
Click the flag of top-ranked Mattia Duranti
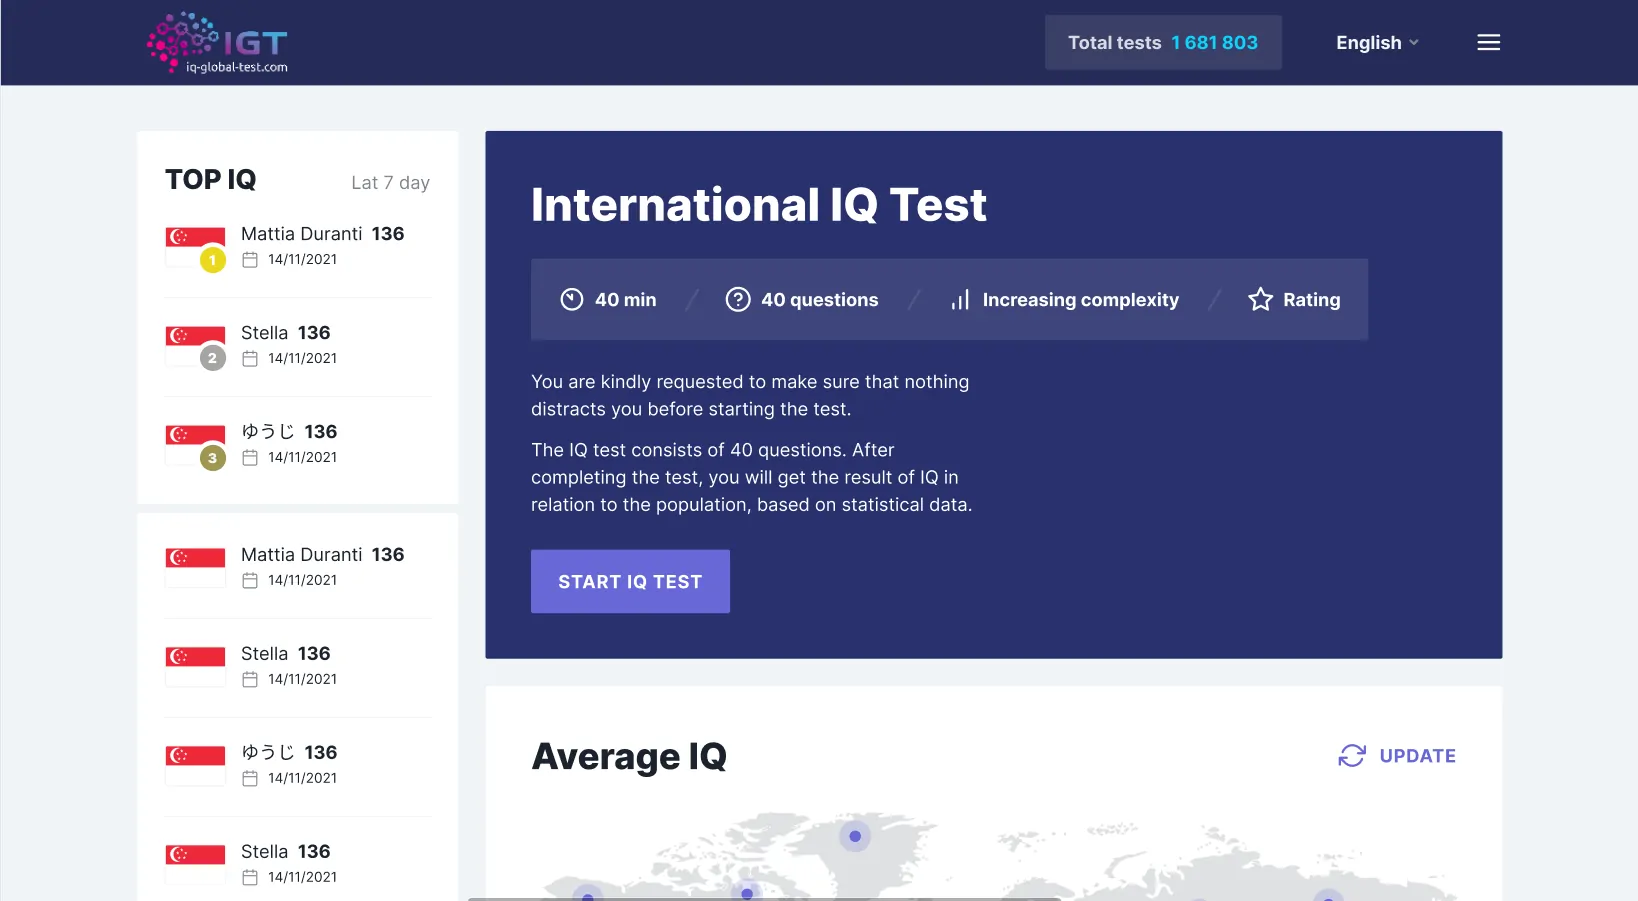195,246
